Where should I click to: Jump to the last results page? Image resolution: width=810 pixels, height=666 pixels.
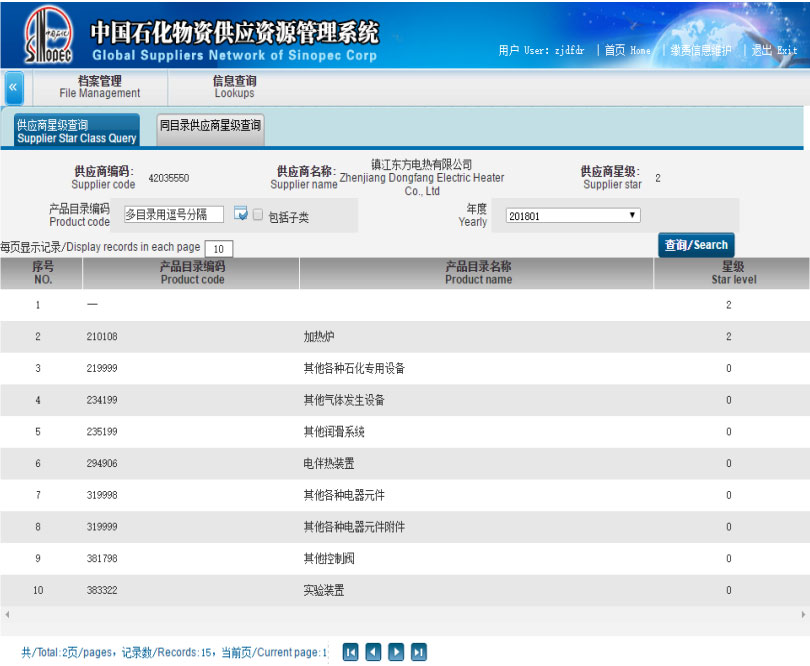point(419,652)
